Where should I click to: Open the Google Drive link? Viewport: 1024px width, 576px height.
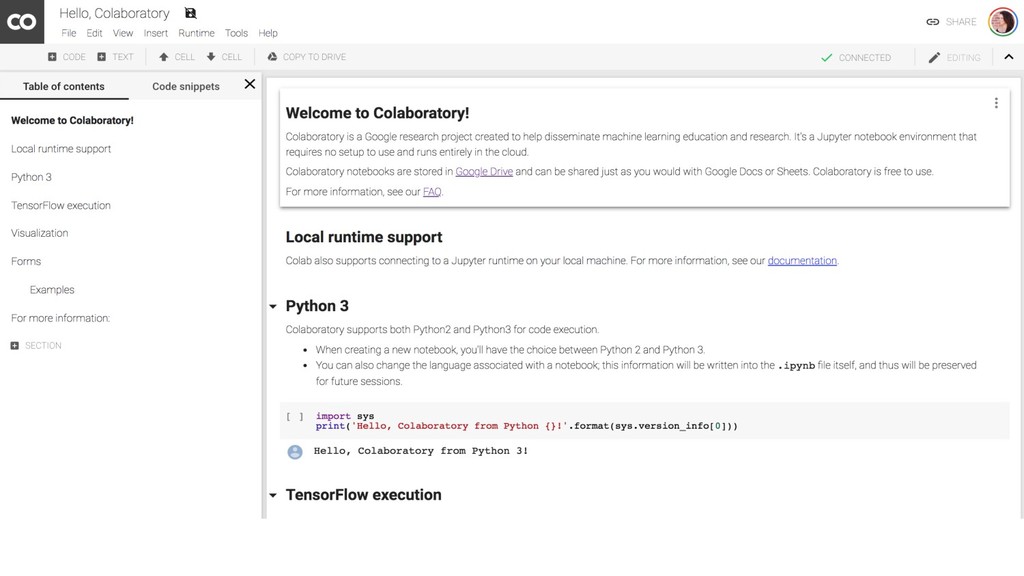pos(484,172)
